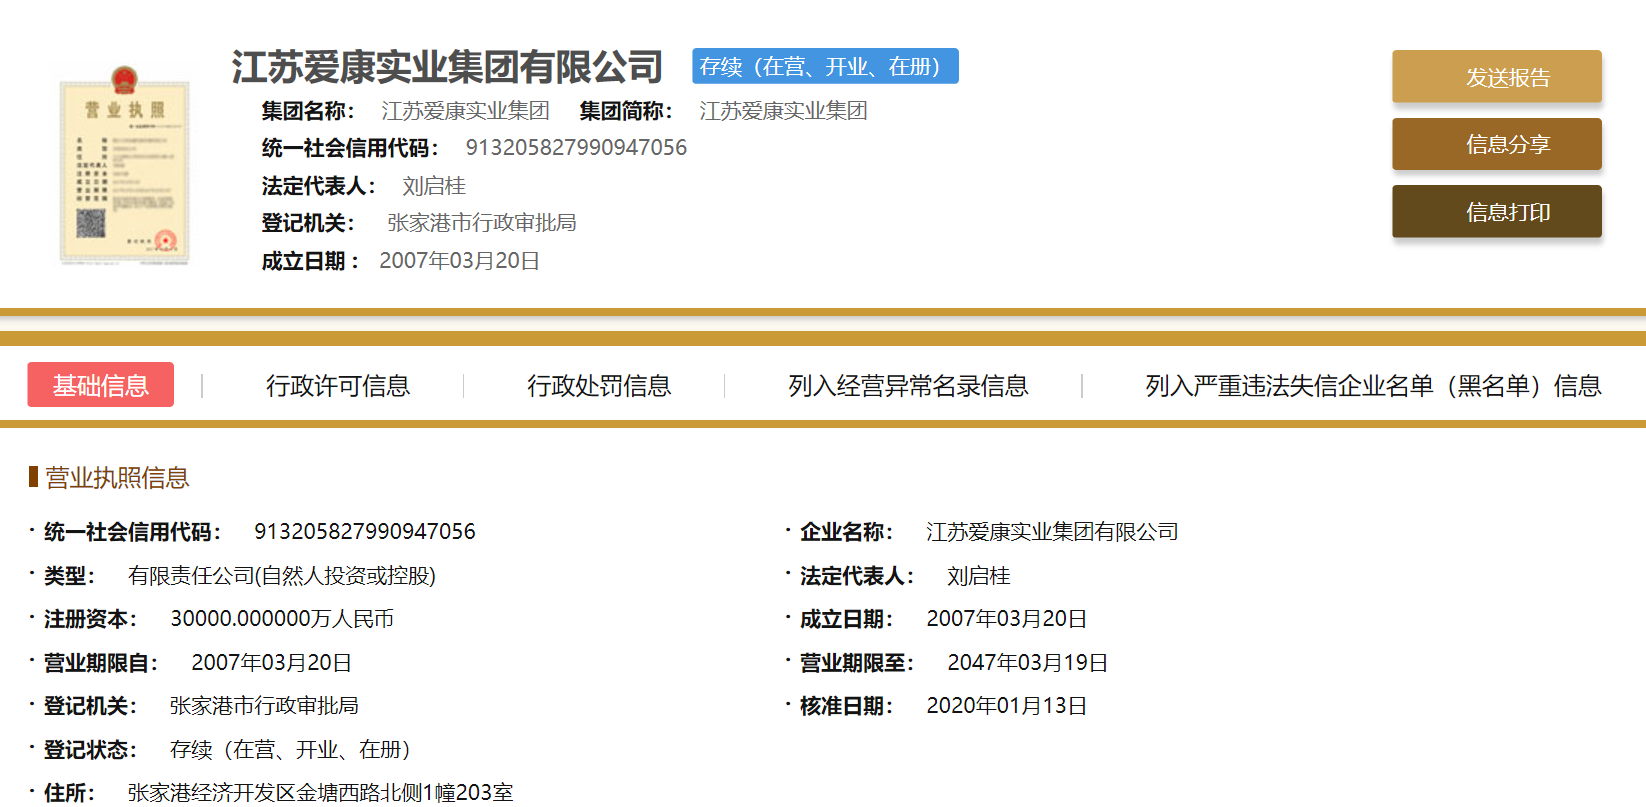Viewport: 1646px width, 807px height.
Task: Select the 基础信息 tab
Action: coord(101,385)
